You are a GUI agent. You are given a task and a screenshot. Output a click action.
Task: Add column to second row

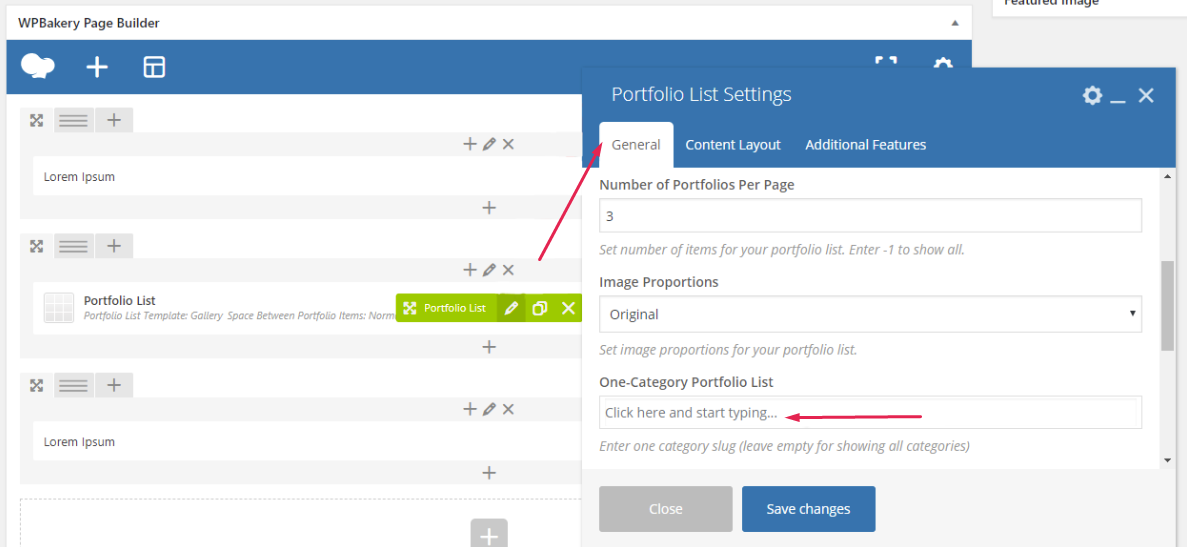(x=114, y=245)
